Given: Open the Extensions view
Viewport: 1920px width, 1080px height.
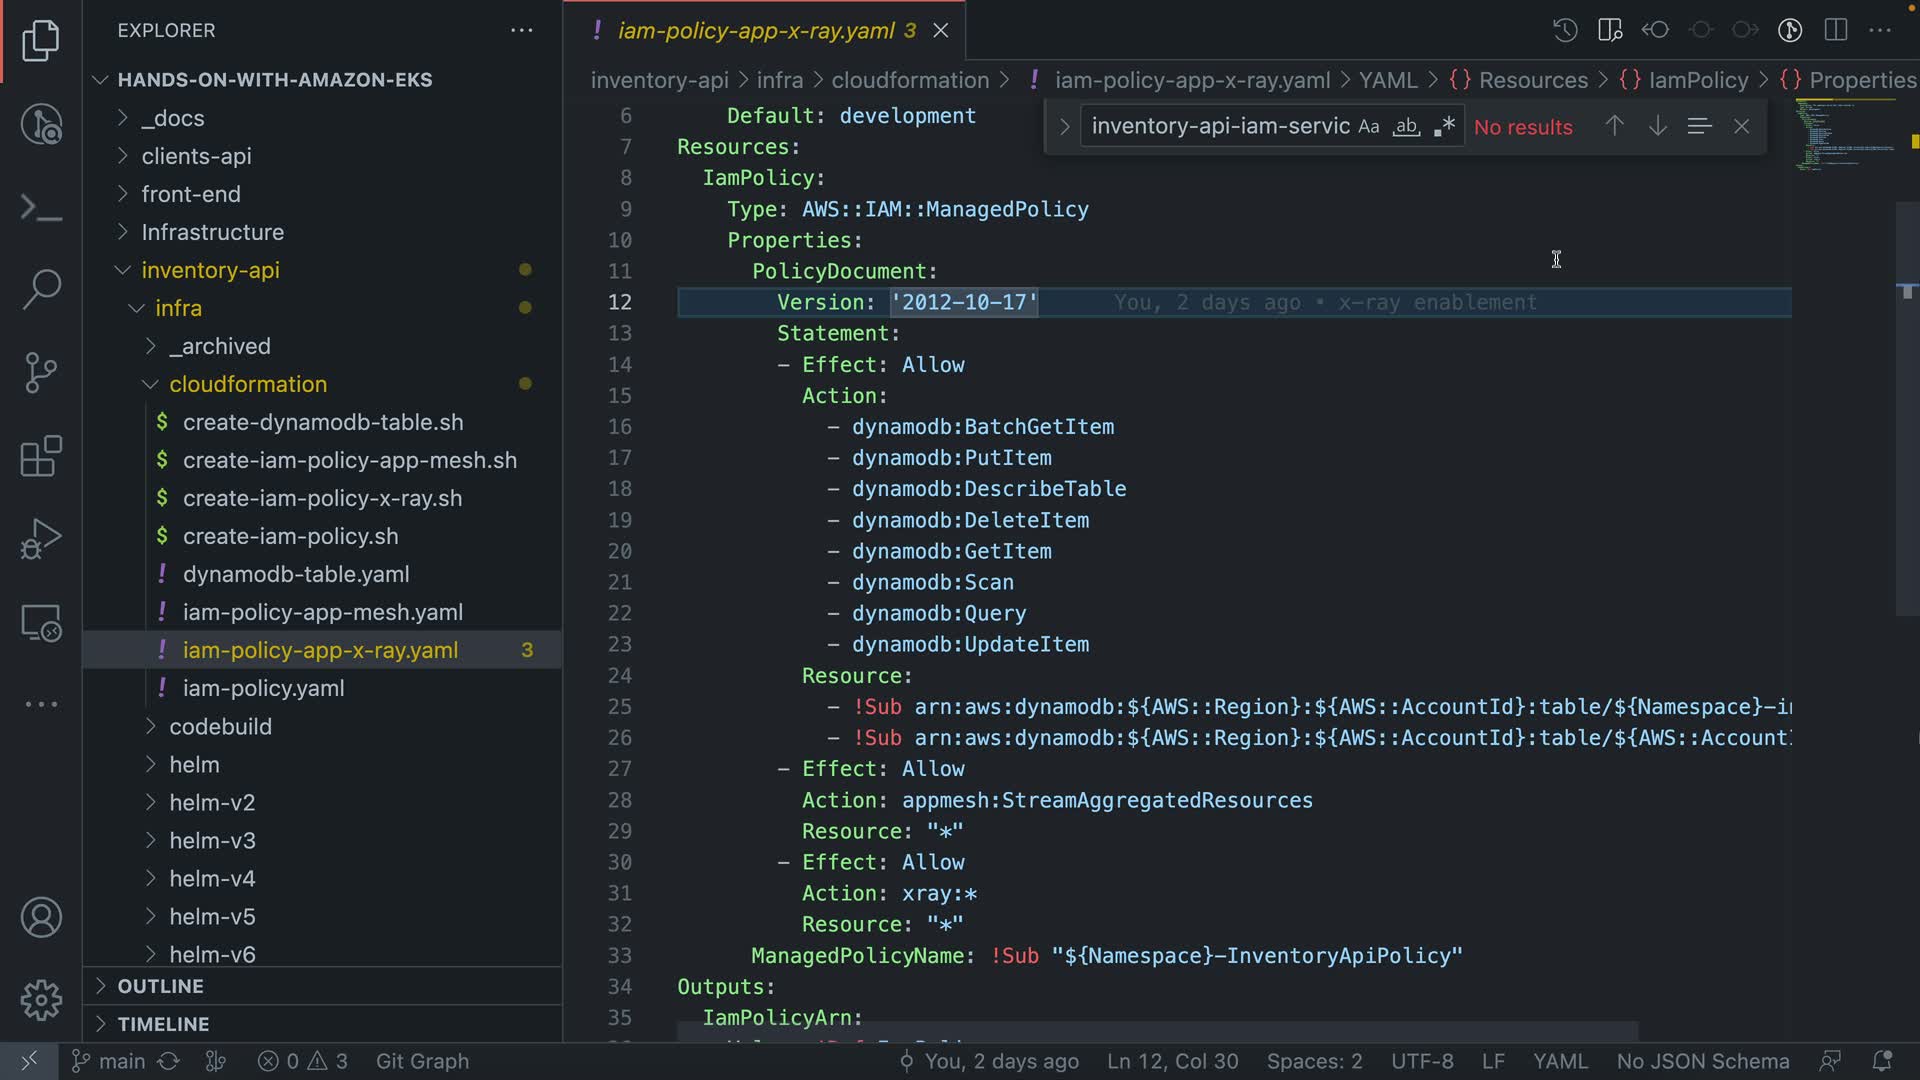Looking at the screenshot, I should [41, 457].
